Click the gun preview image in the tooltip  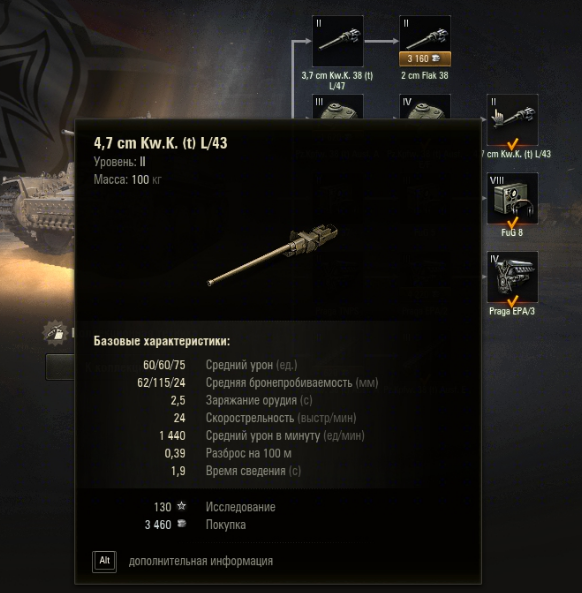(273, 255)
